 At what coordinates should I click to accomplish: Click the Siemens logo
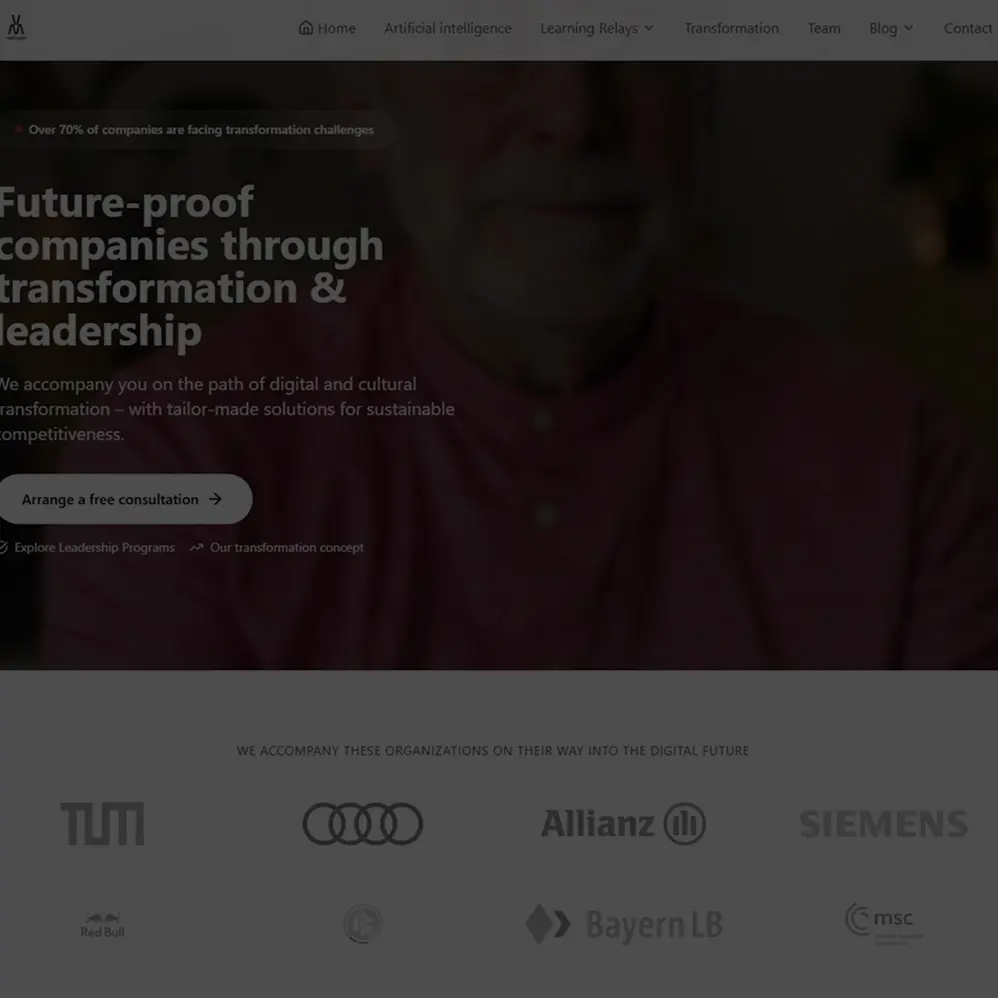(x=883, y=824)
